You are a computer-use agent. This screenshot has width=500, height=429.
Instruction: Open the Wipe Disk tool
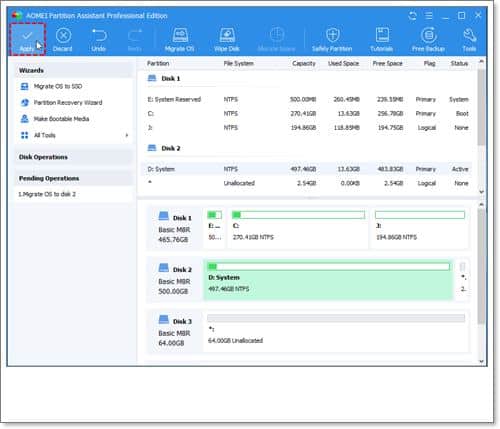point(227,40)
